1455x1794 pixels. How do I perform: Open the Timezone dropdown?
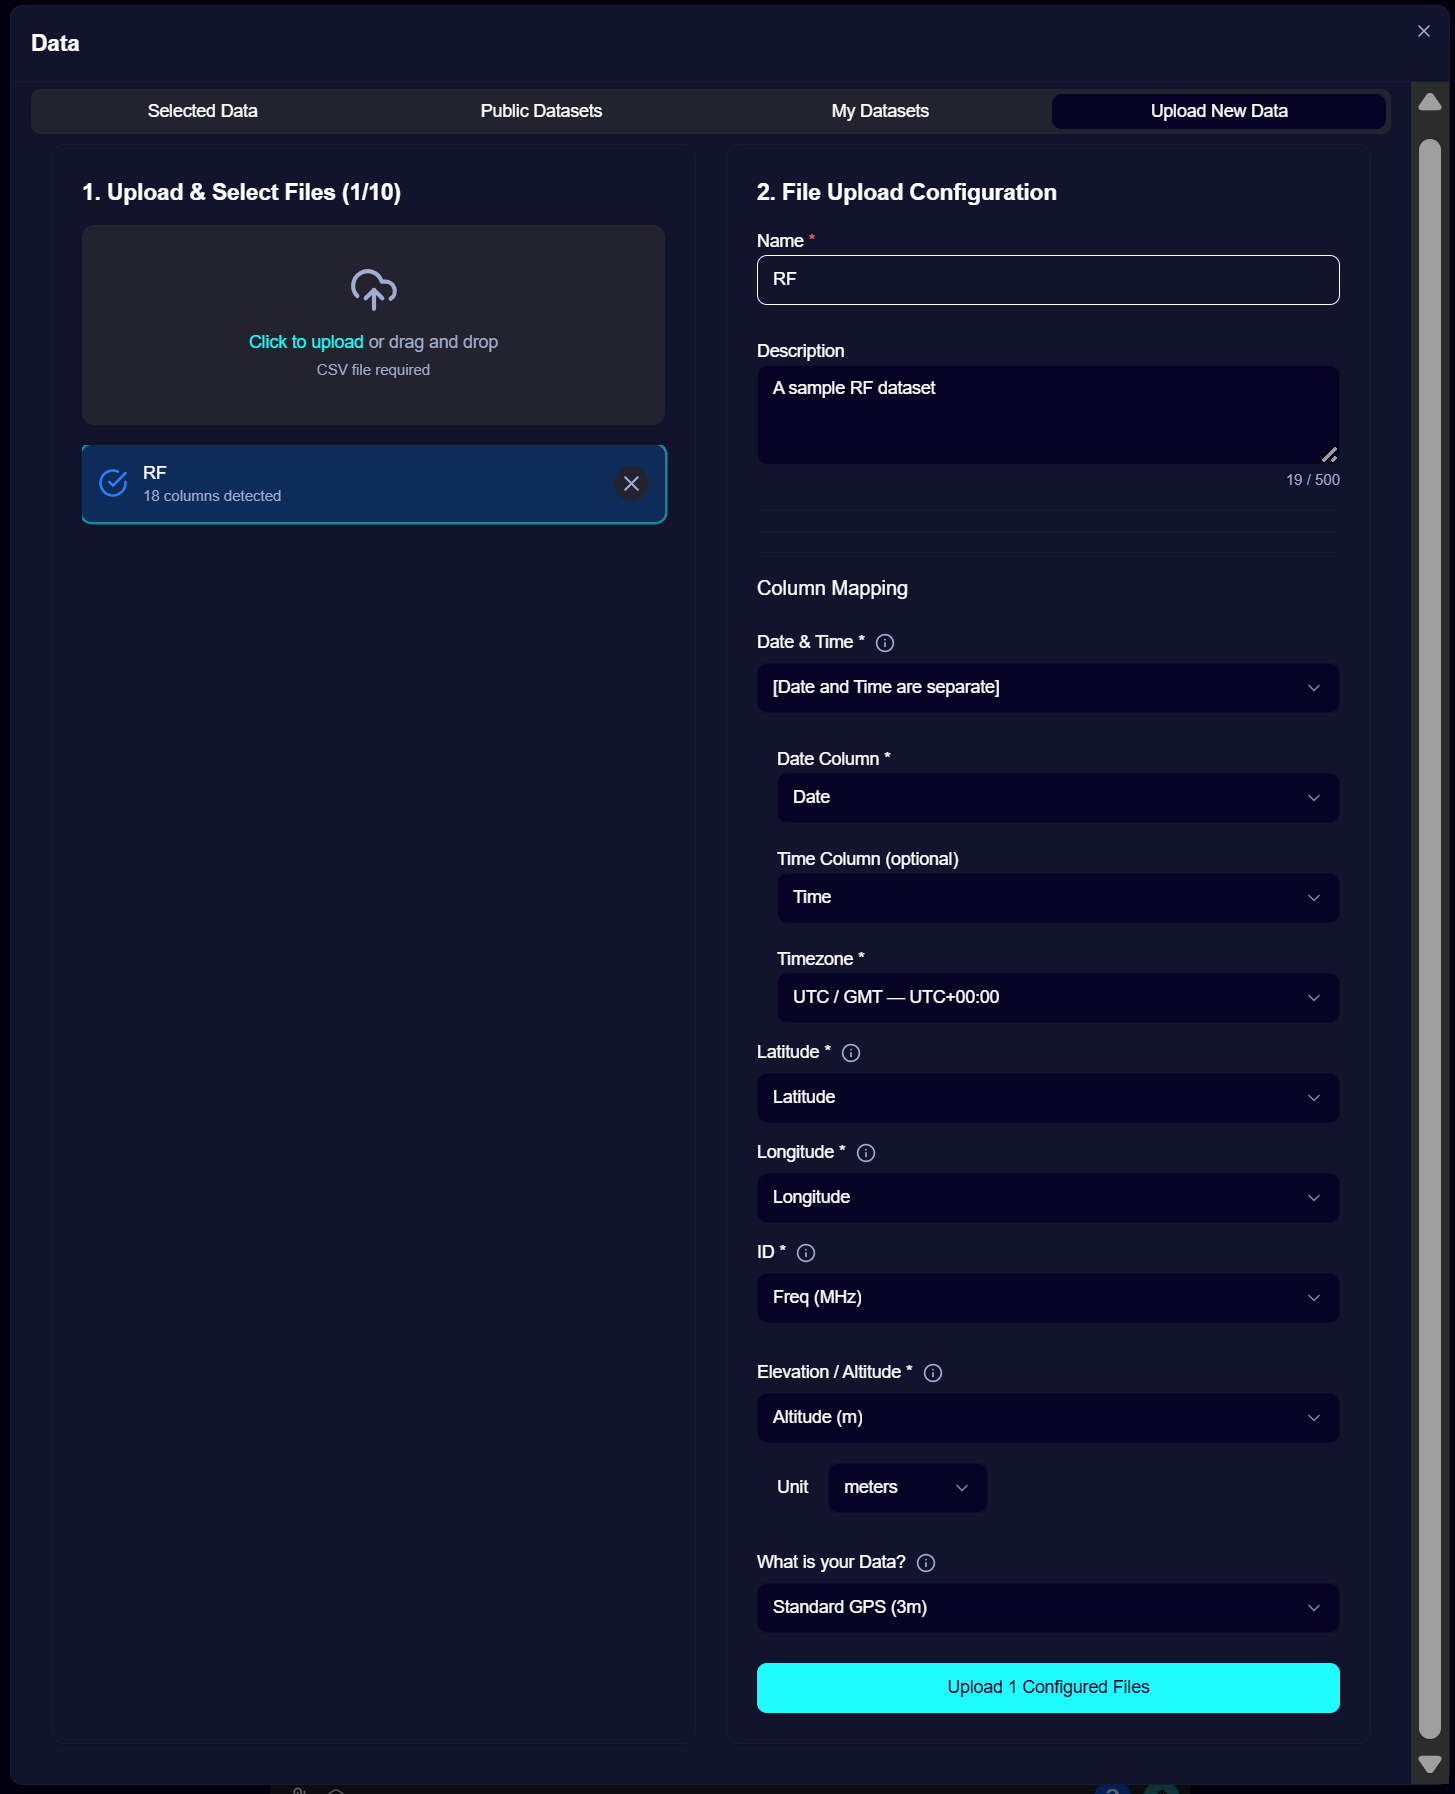(1057, 998)
